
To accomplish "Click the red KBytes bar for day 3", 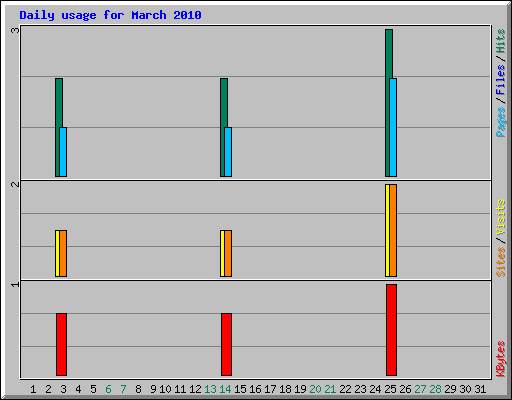I will tap(62, 344).
